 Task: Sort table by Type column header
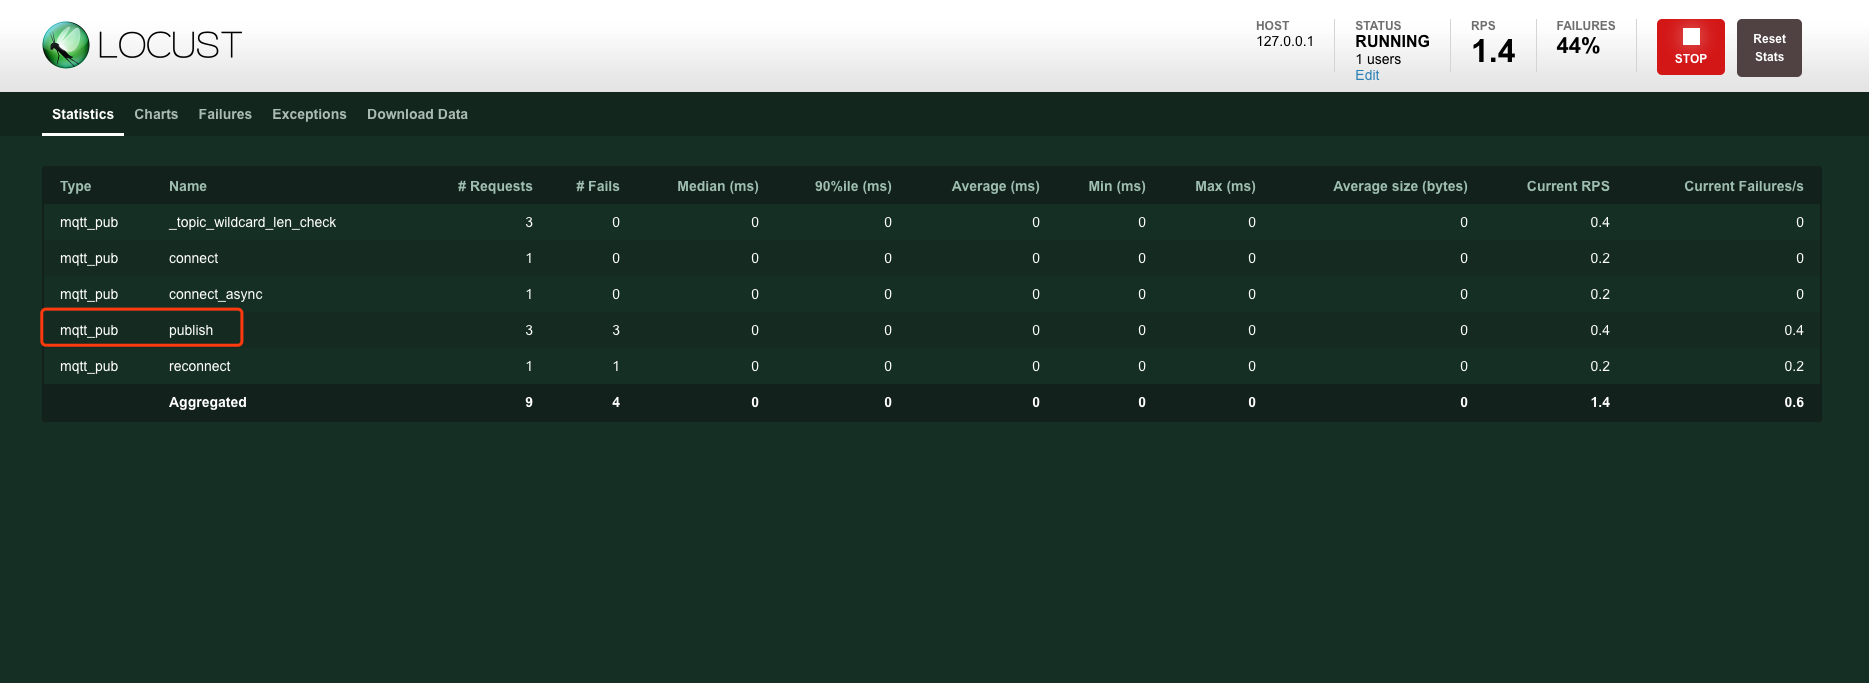76,186
